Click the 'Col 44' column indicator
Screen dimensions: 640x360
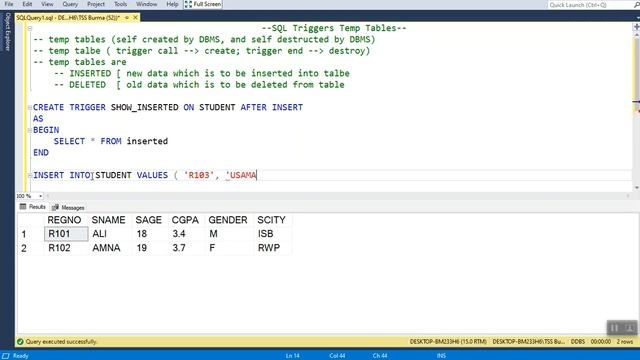pyautogui.click(x=337, y=356)
